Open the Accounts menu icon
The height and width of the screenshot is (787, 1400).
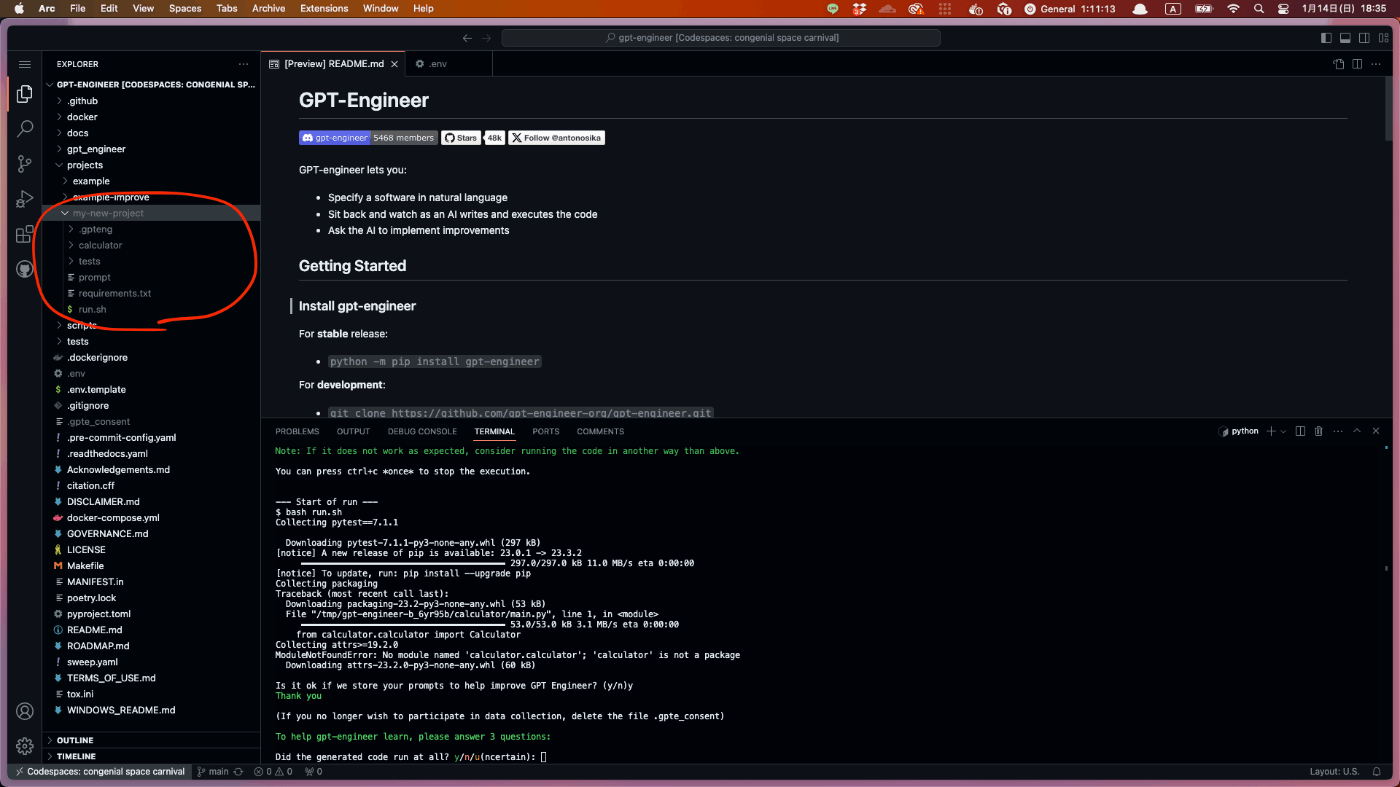click(x=25, y=712)
